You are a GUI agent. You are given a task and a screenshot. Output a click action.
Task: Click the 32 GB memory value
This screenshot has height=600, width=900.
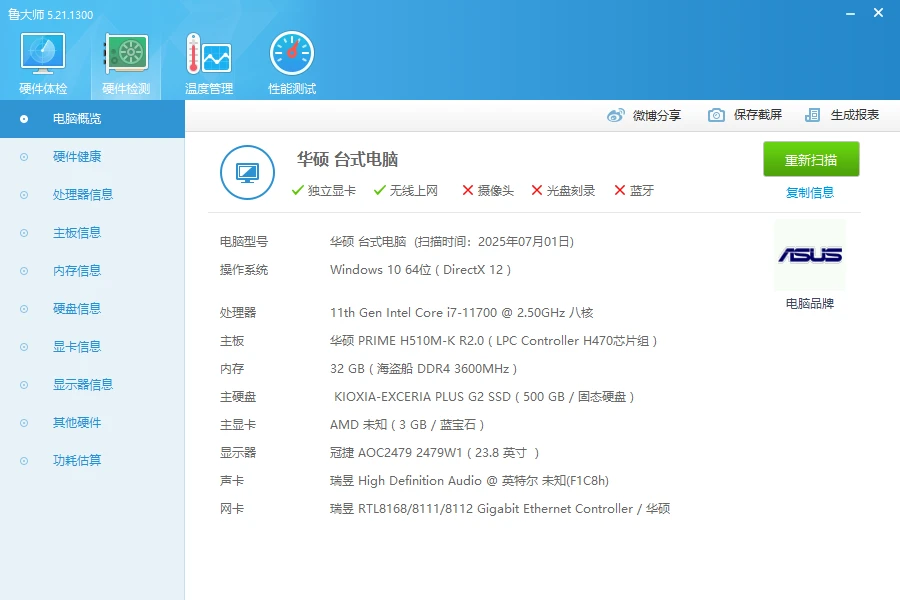click(x=423, y=369)
